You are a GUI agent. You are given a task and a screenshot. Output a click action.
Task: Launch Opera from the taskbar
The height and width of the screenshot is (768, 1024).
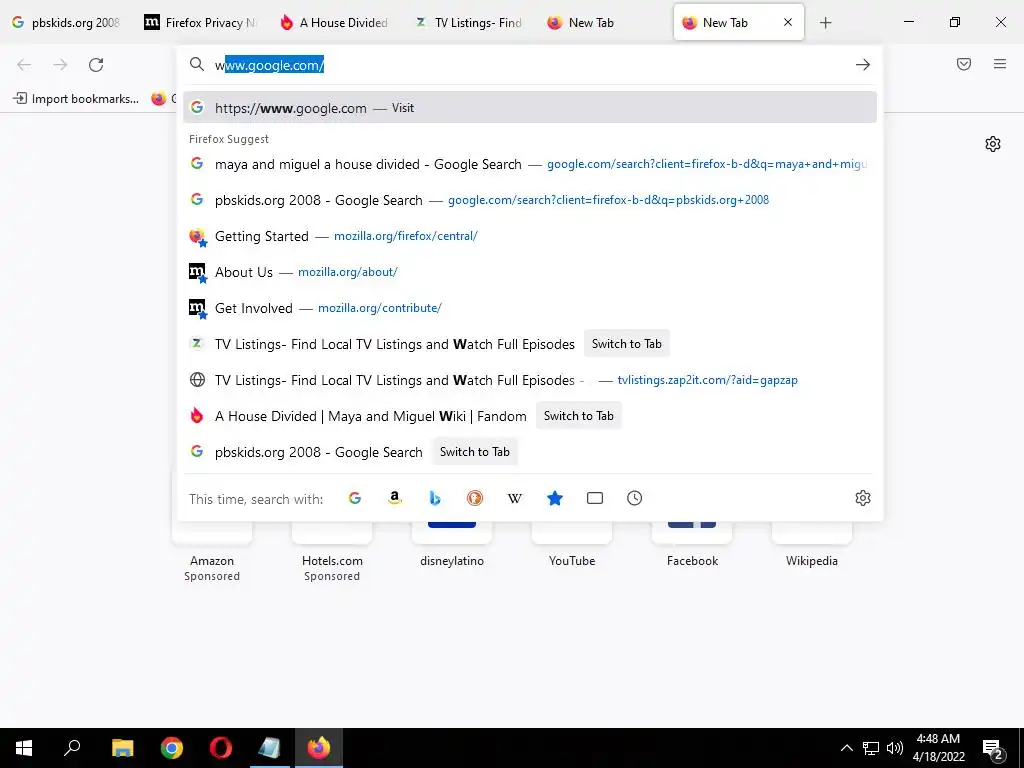tap(221, 748)
